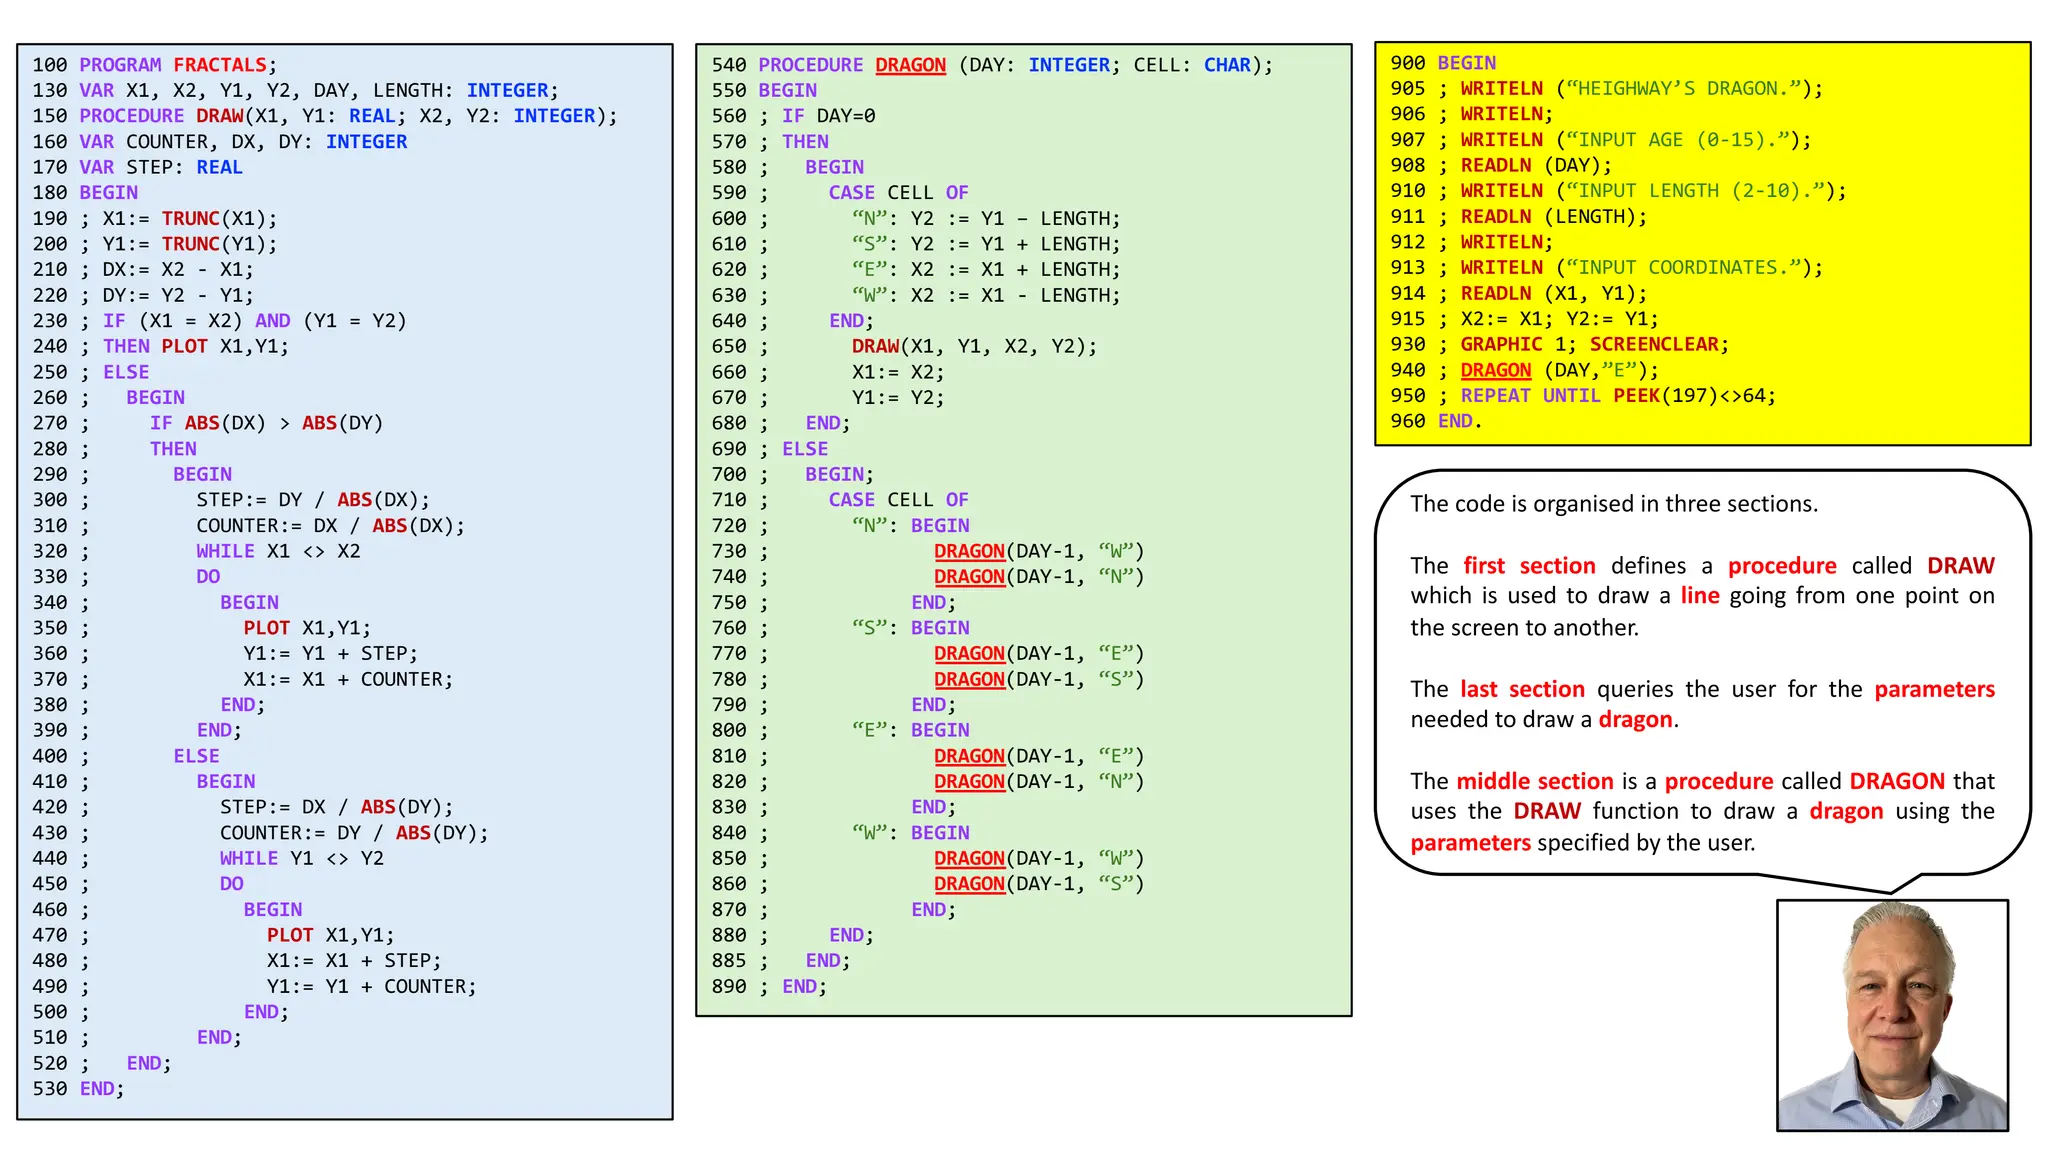Screen dimensions: 2048x1152
Task: Click the presenter portrait photo
Action: coord(1892,1015)
